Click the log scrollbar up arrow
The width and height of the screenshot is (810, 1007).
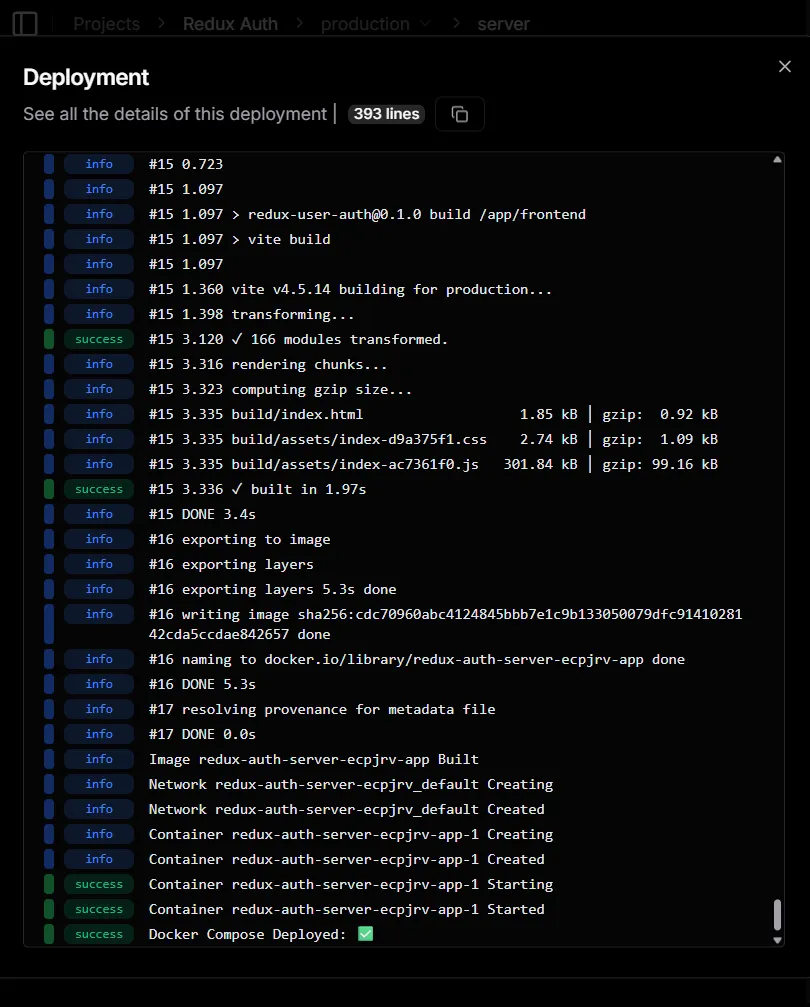pyautogui.click(x=777, y=160)
